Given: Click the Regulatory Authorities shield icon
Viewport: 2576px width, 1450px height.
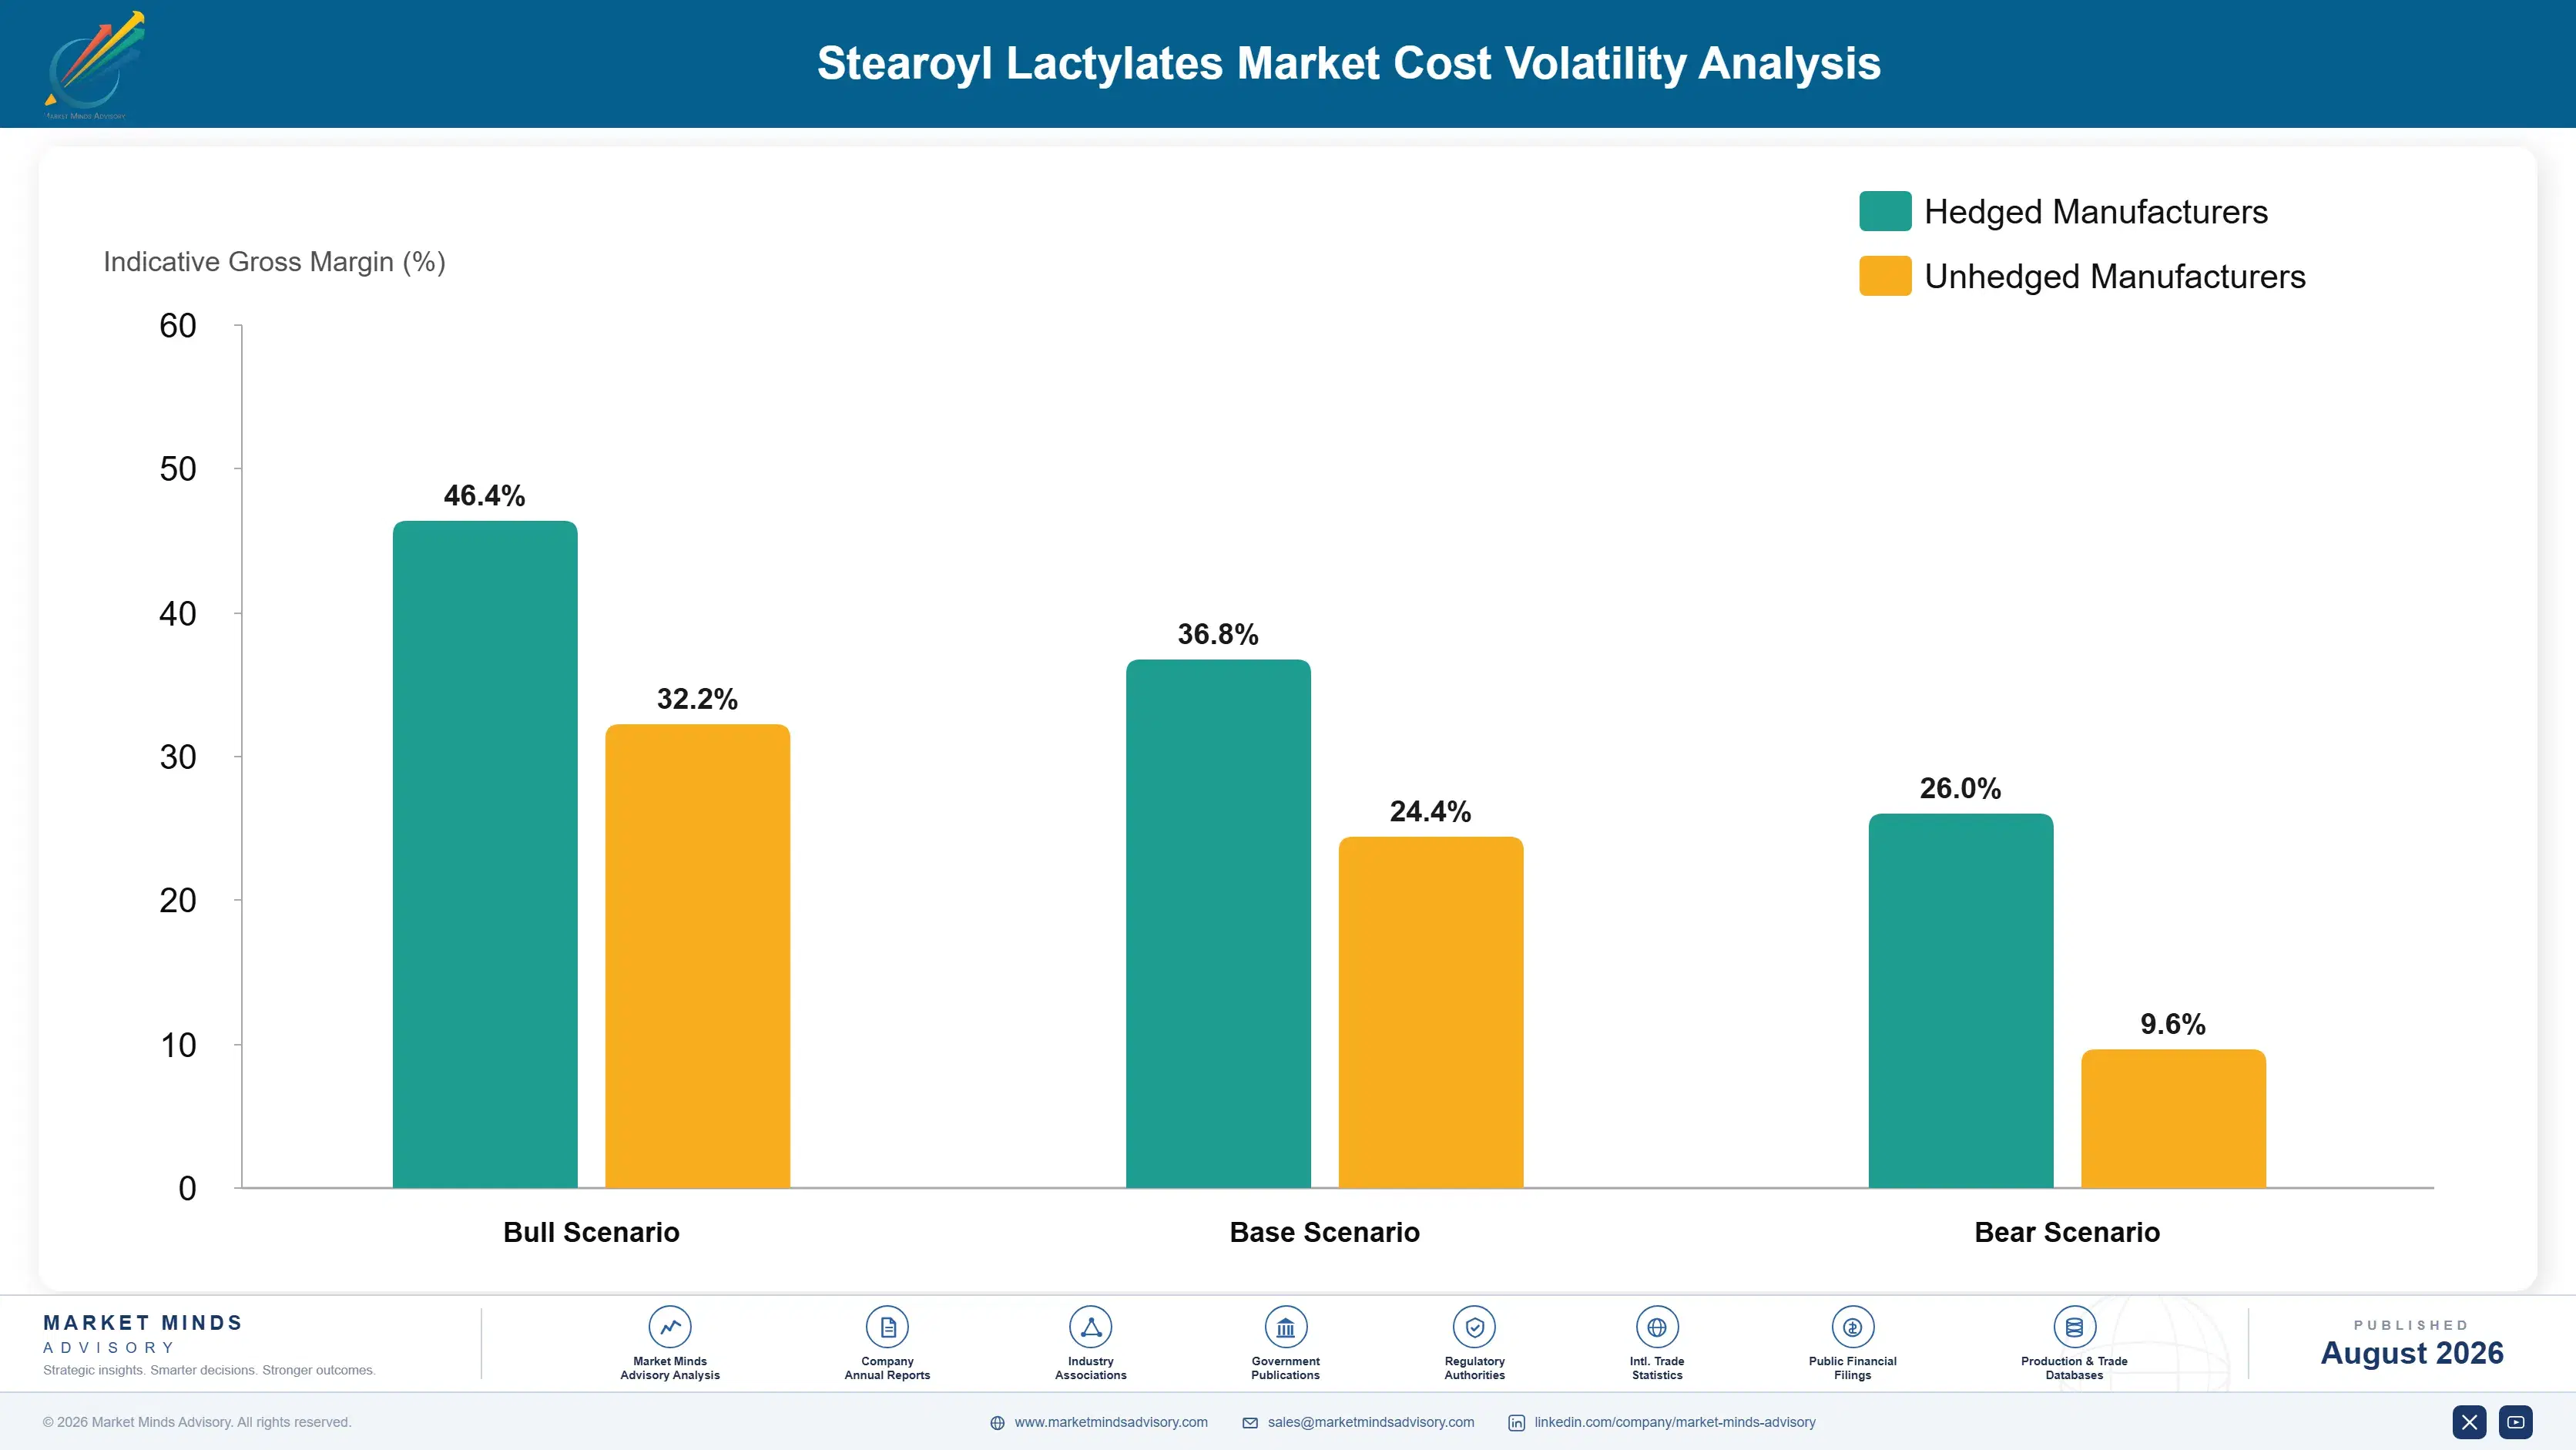Looking at the screenshot, I should 1474,1327.
